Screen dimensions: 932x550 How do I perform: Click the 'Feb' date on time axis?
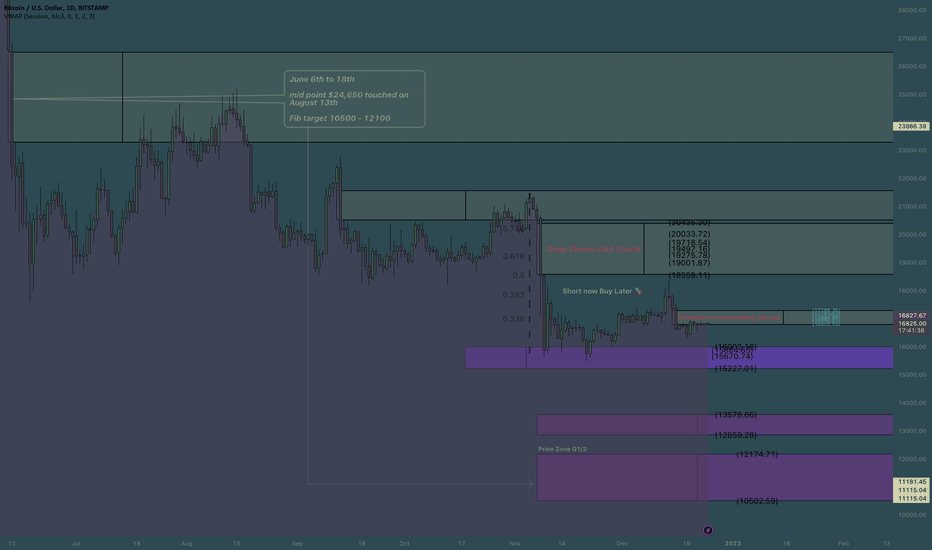(843, 543)
